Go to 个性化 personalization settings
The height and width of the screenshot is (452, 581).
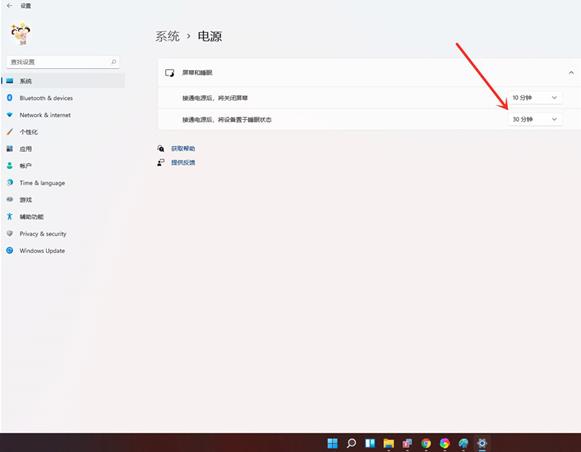[63, 132]
